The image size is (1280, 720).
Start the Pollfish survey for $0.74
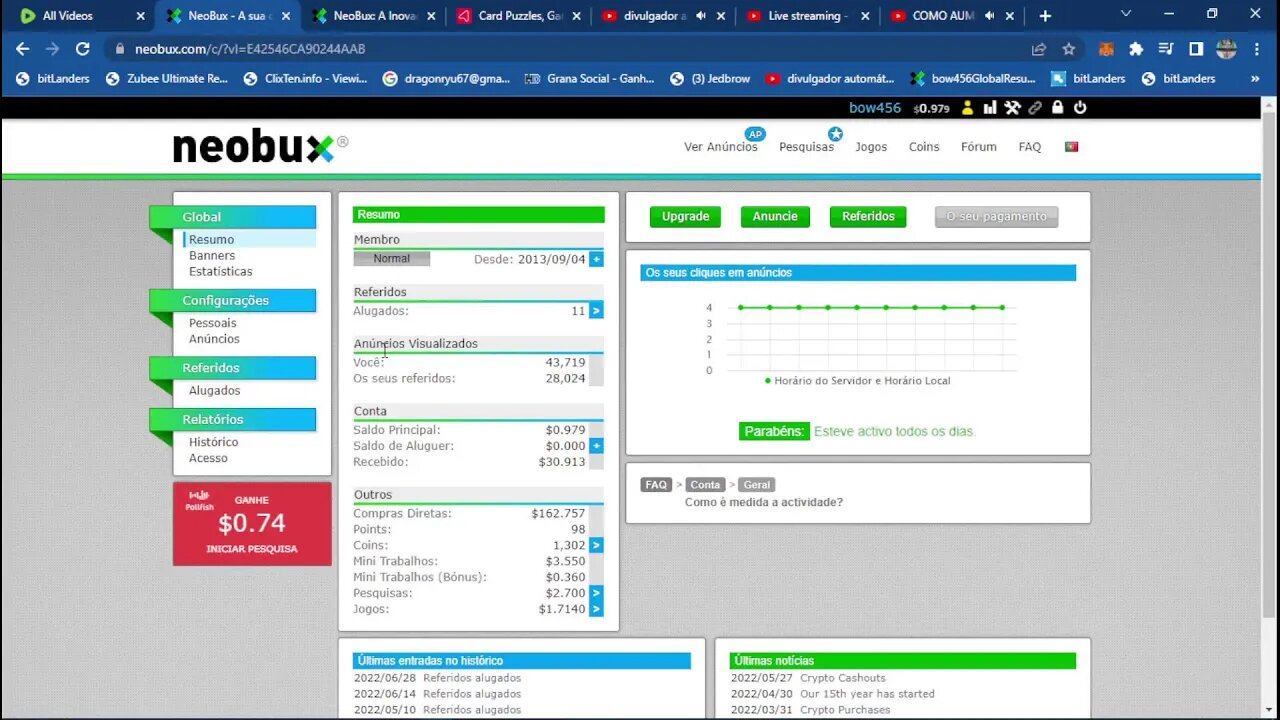pos(252,524)
